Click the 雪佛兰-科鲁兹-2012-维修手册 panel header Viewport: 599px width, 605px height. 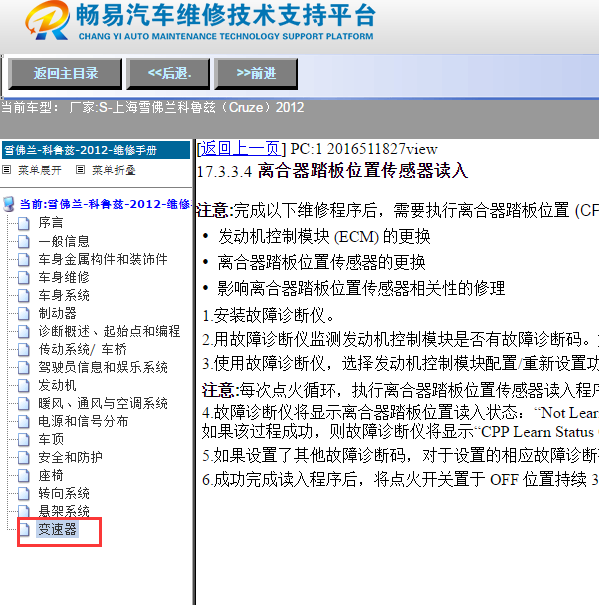96,150
